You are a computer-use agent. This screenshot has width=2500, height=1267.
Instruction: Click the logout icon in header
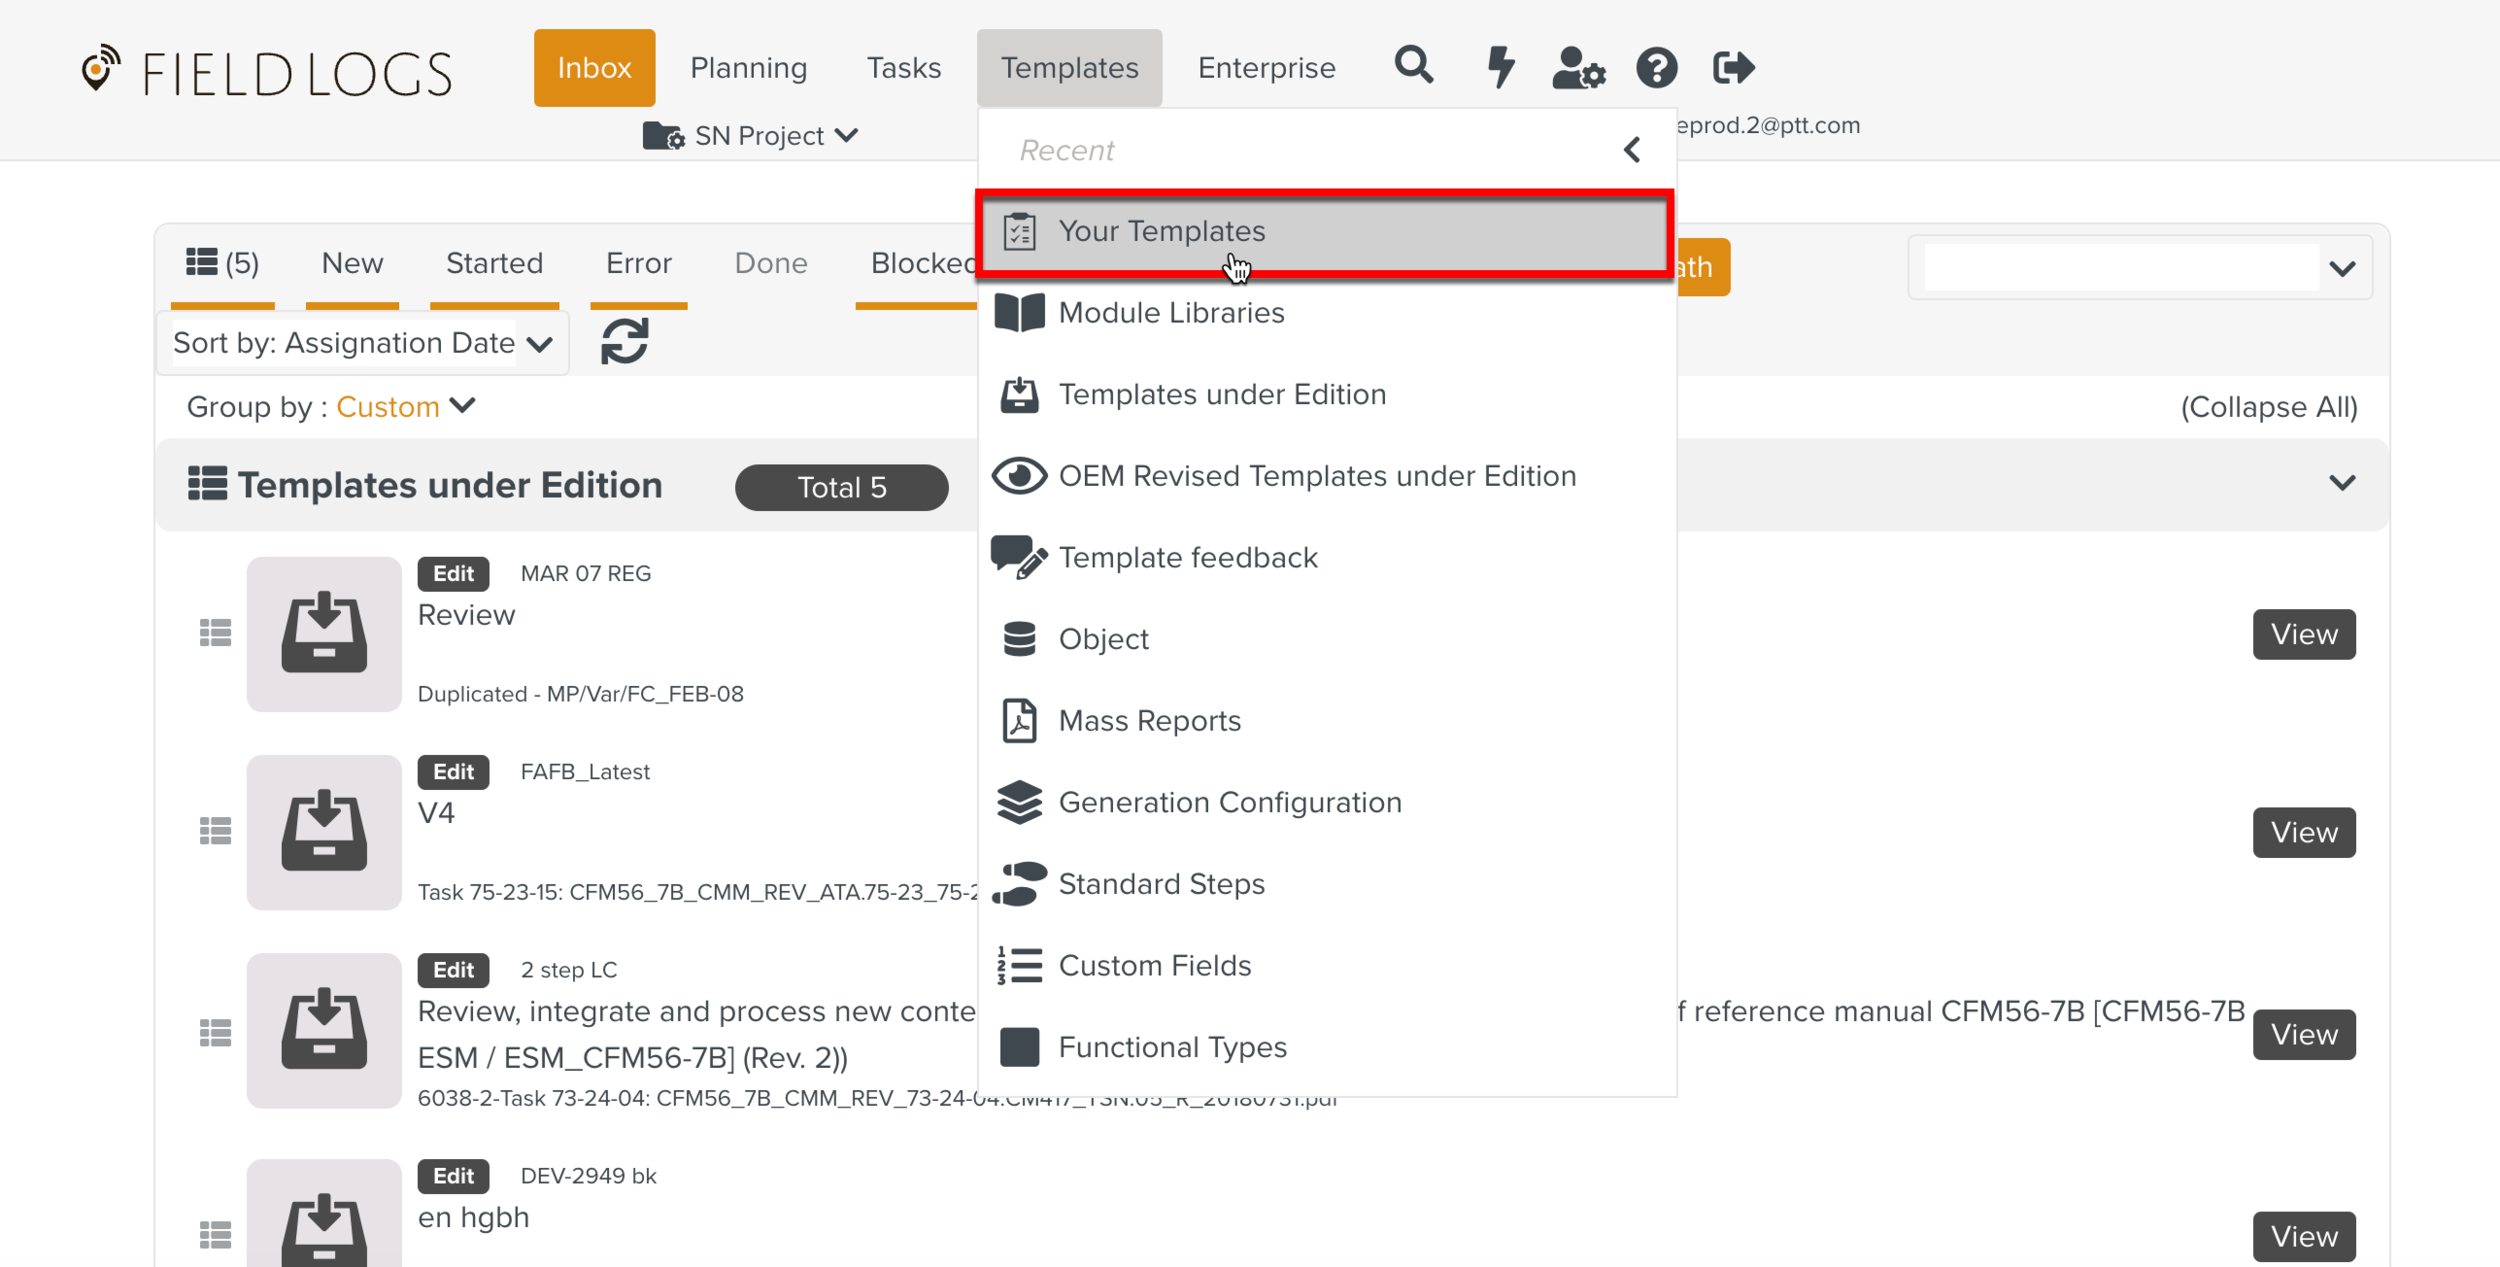[1733, 68]
